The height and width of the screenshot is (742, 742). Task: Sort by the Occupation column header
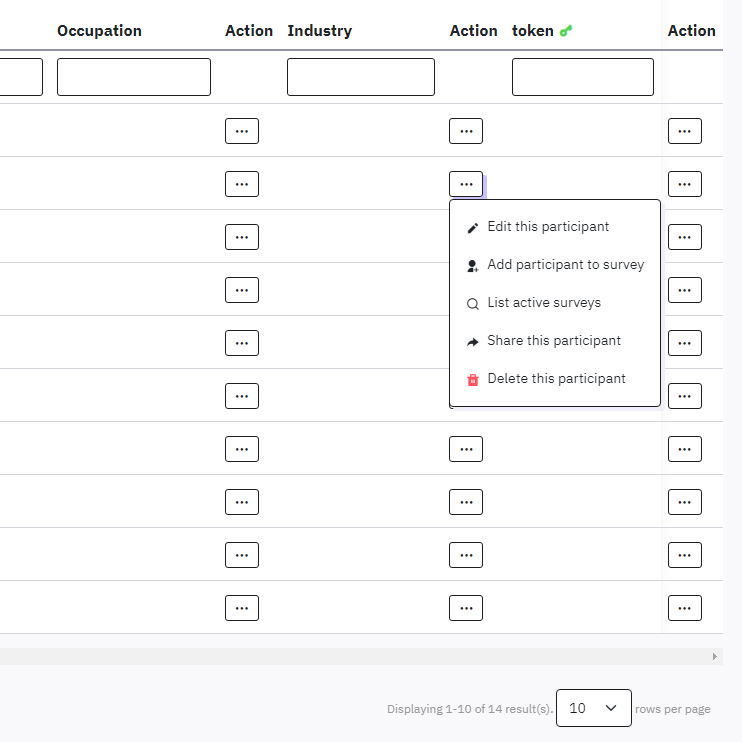(x=99, y=31)
